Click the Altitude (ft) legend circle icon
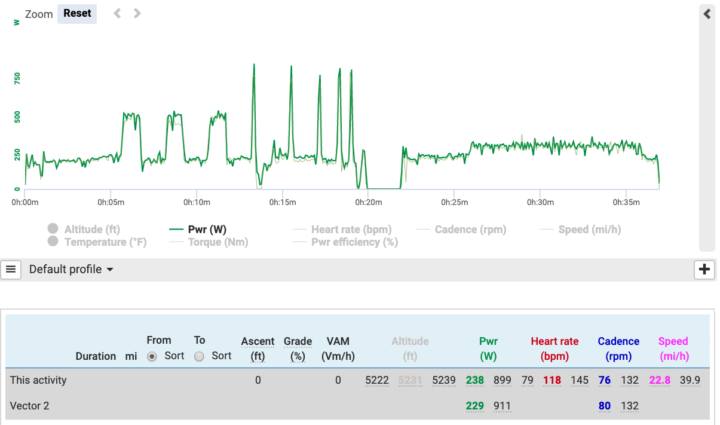Viewport: 720px width, 425px height. tap(51, 229)
